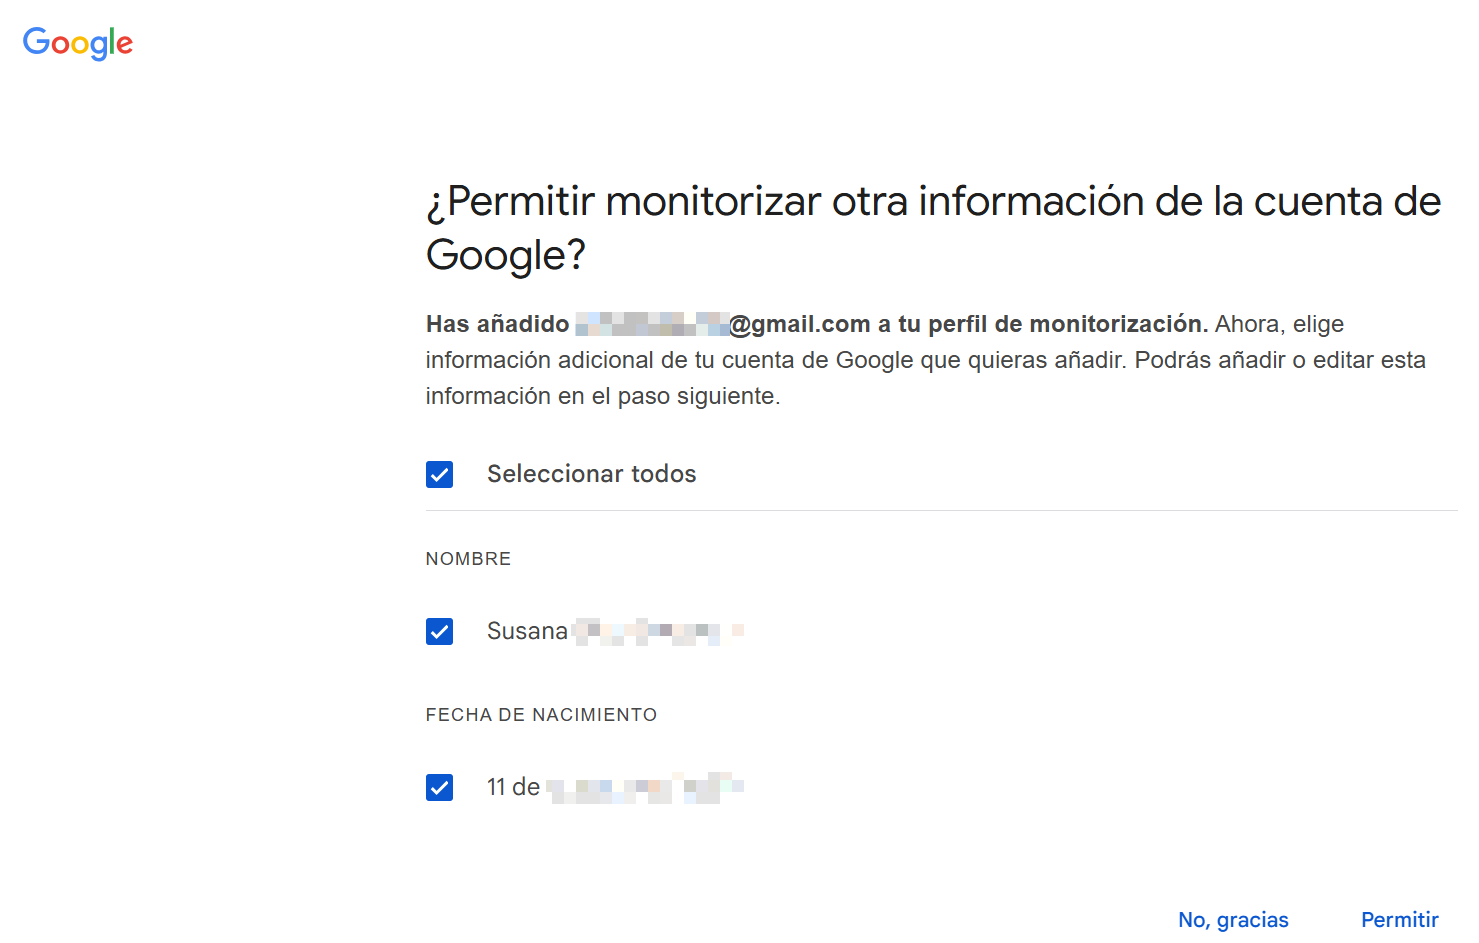The width and height of the screenshot is (1479, 943).
Task: Uncheck the Seleccionar todos checkbox
Action: pyautogui.click(x=439, y=474)
